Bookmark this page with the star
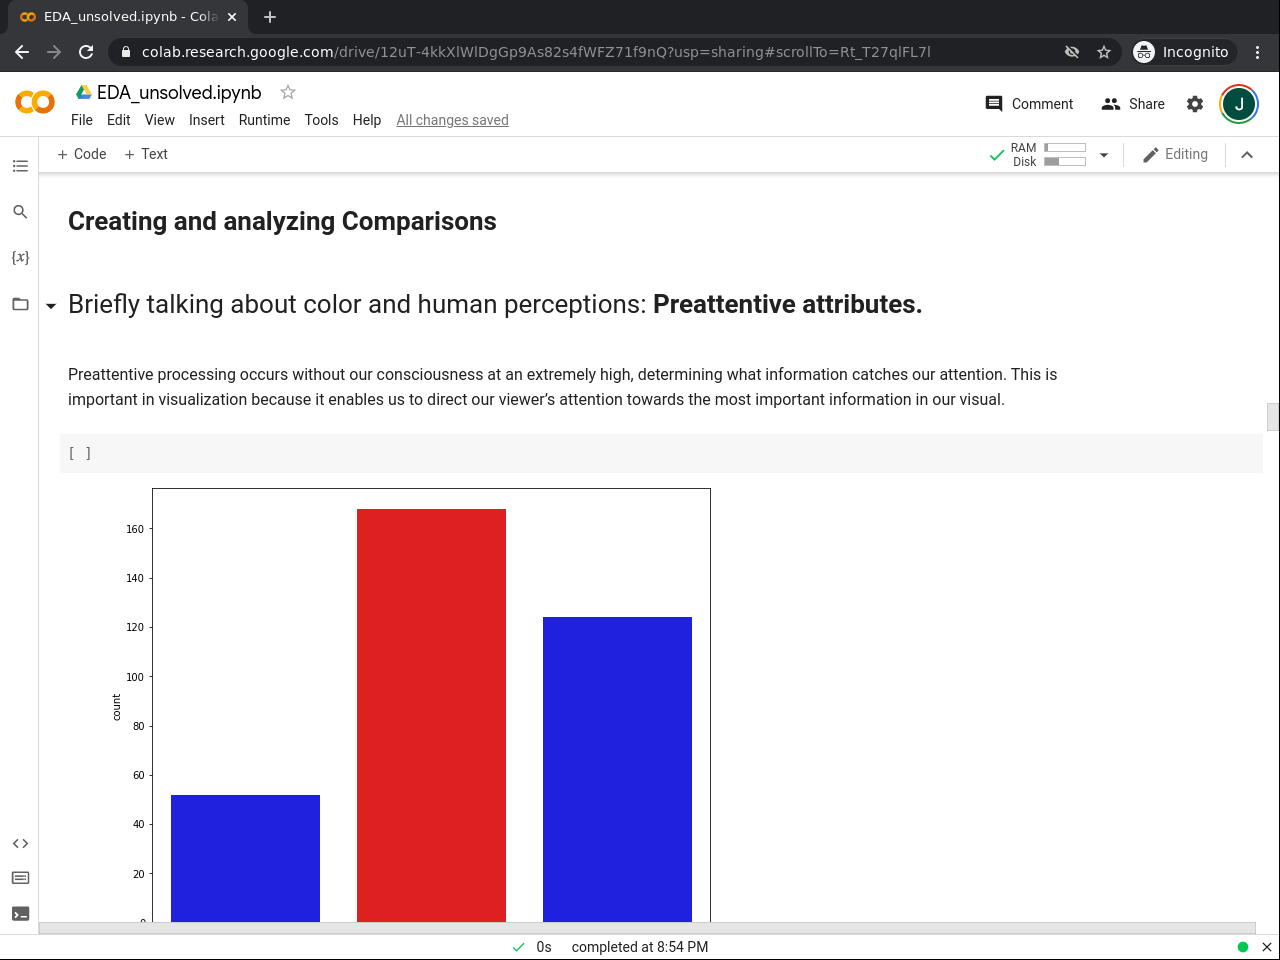The width and height of the screenshot is (1280, 960). click(x=1104, y=52)
